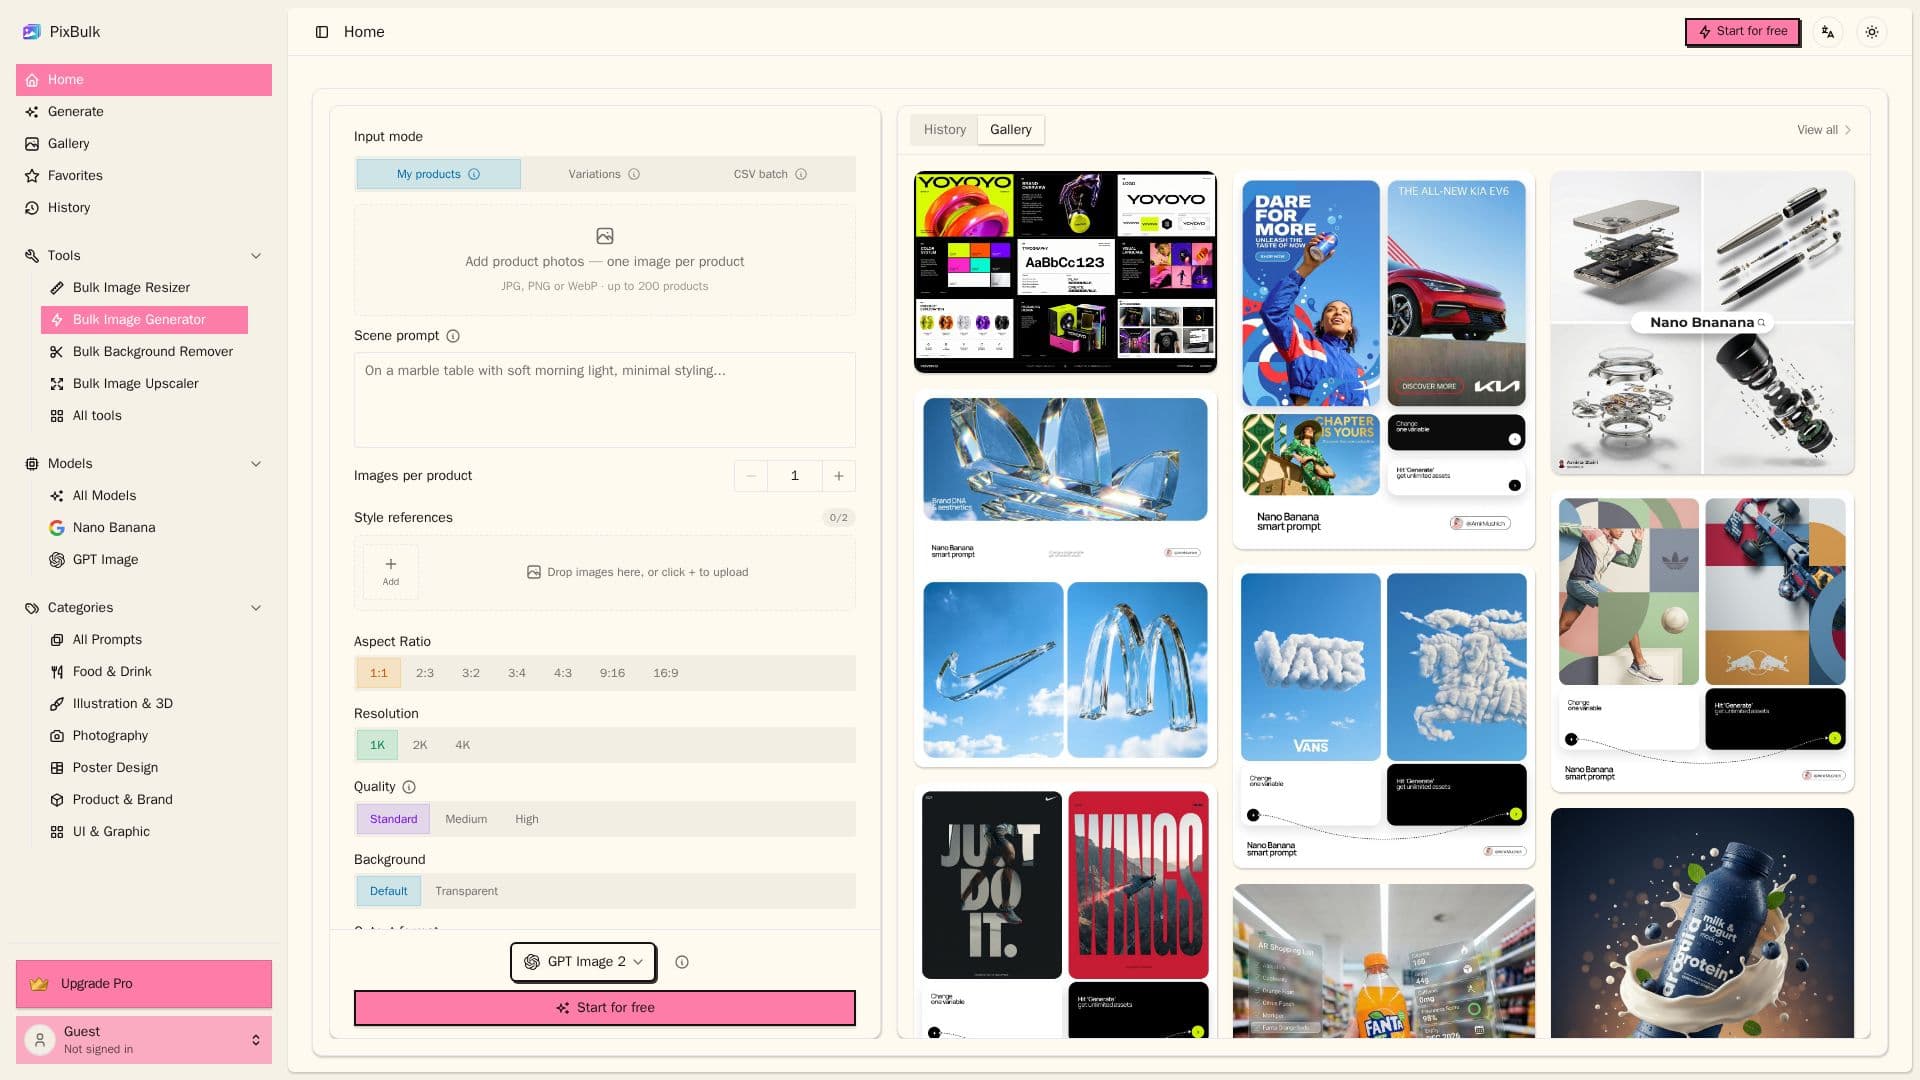Click the Upgrade Pro button
1920x1080 pixels.
(x=144, y=984)
